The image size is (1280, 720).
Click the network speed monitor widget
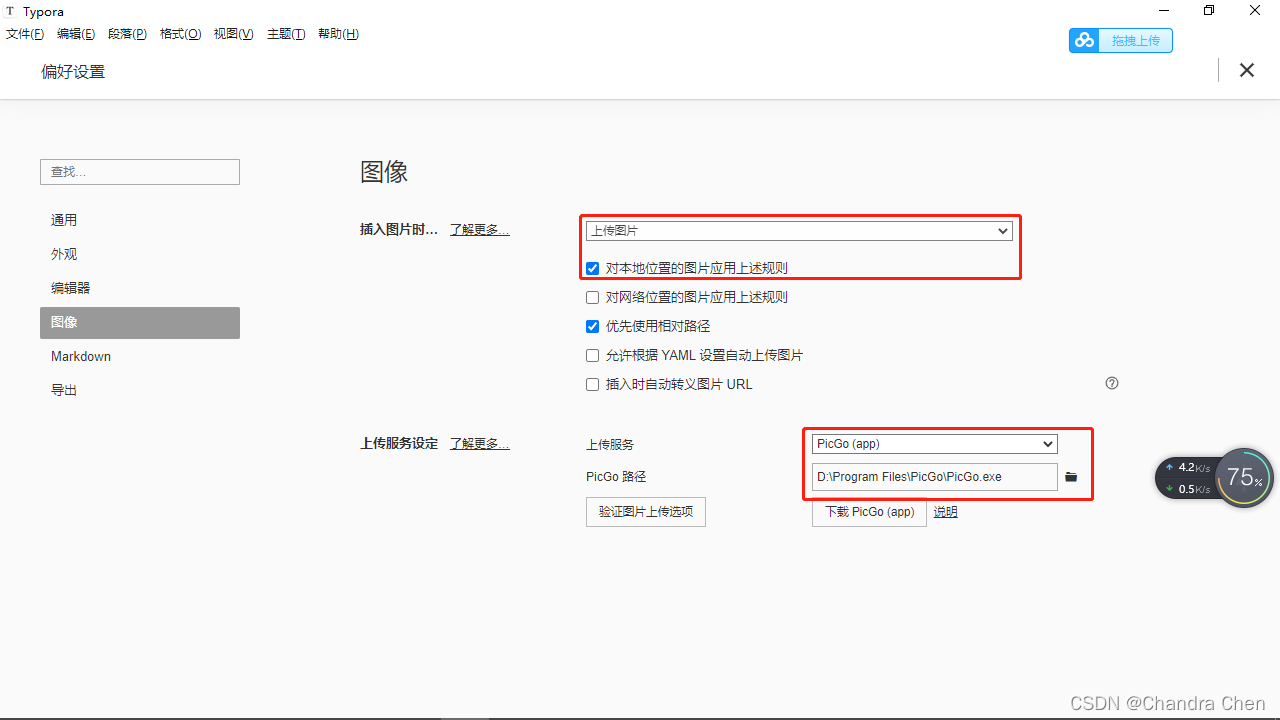point(1187,478)
